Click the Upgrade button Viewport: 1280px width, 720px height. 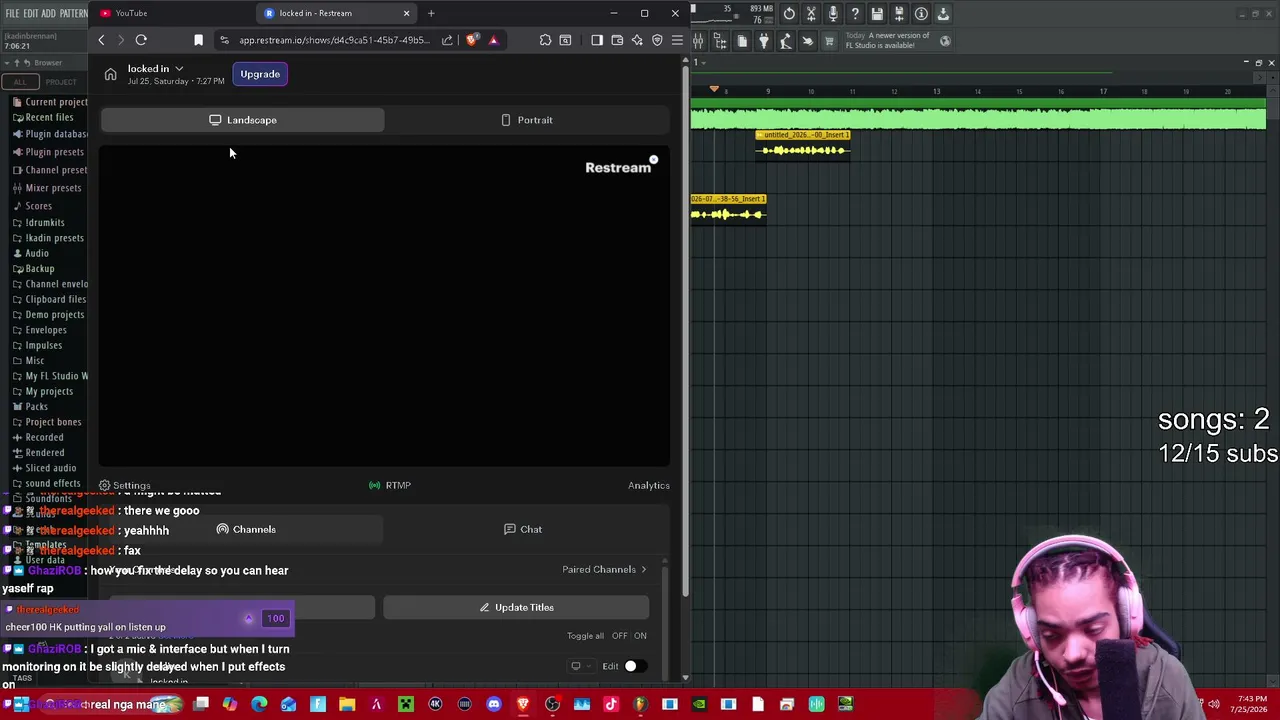[x=260, y=74]
